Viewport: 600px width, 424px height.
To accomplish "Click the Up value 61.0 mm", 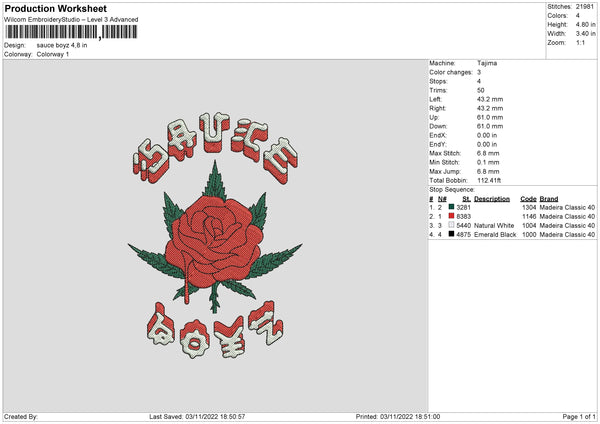I will tap(490, 117).
